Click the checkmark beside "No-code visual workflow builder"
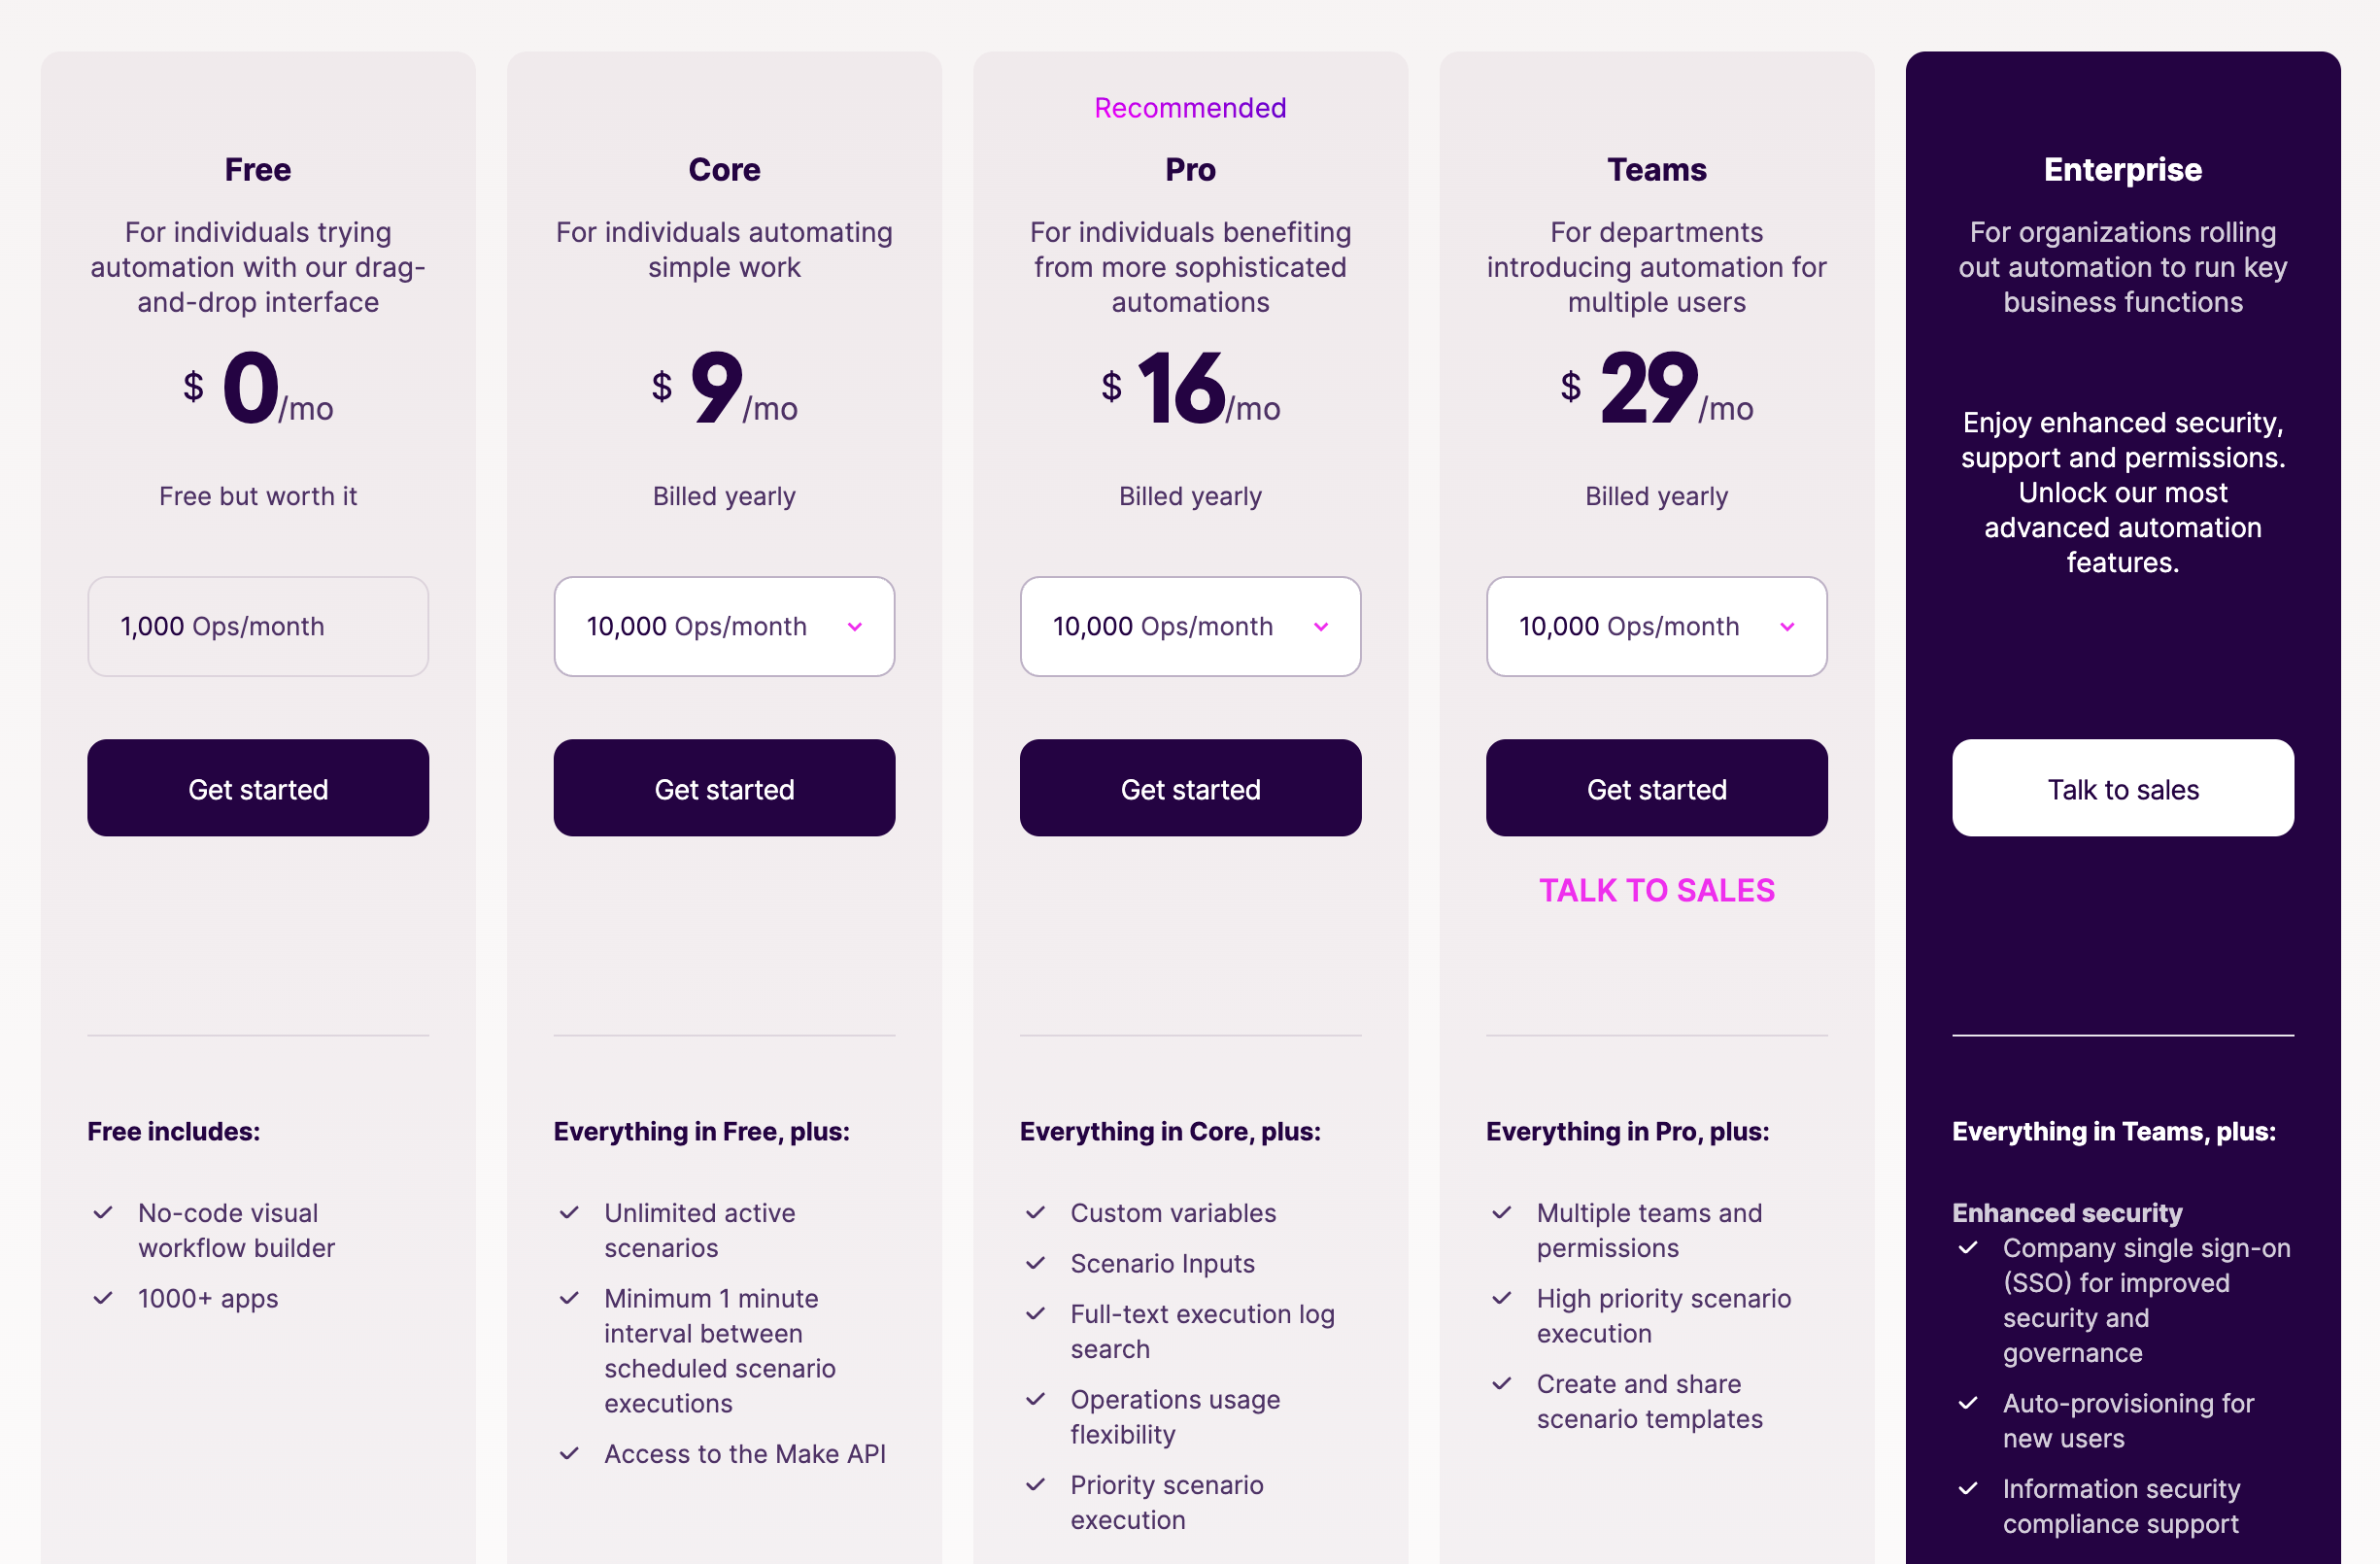Viewport: 2380px width, 1564px height. coord(103,1213)
